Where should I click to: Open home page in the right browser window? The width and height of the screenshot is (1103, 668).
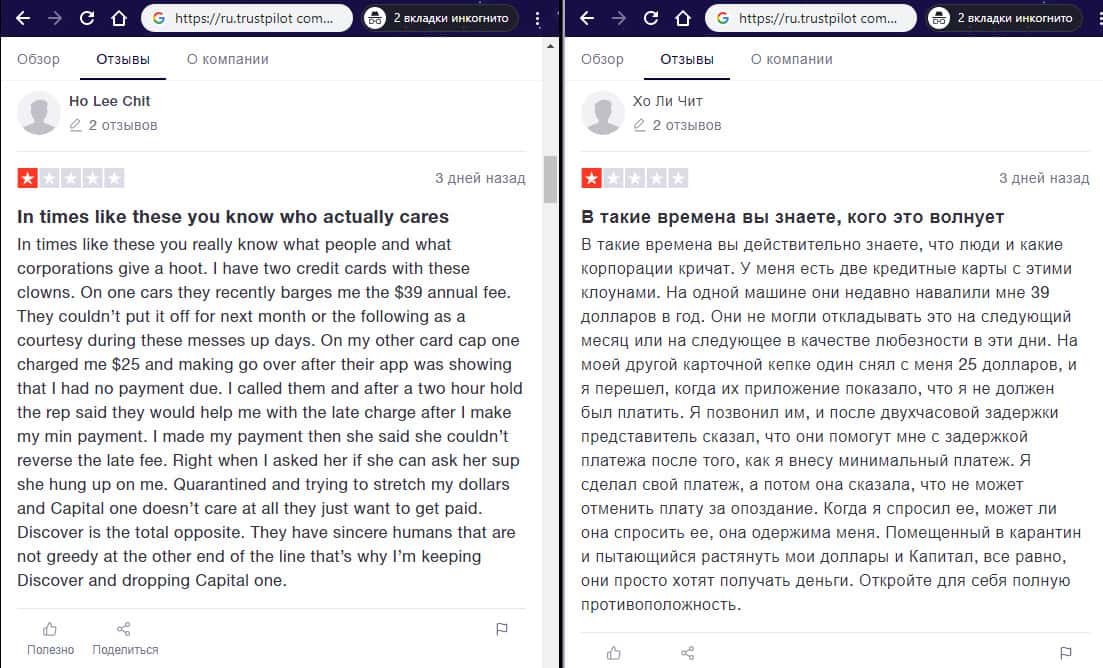[x=683, y=18]
